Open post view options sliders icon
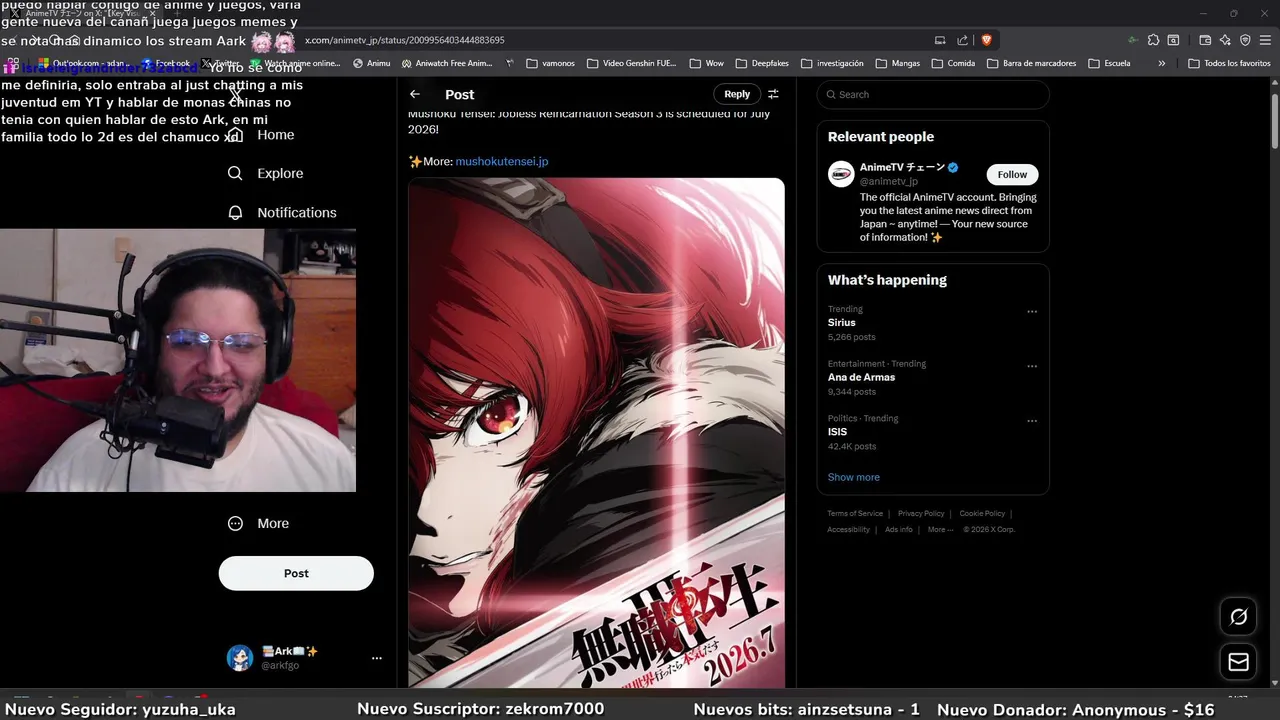This screenshot has width=1280, height=720. click(773, 94)
